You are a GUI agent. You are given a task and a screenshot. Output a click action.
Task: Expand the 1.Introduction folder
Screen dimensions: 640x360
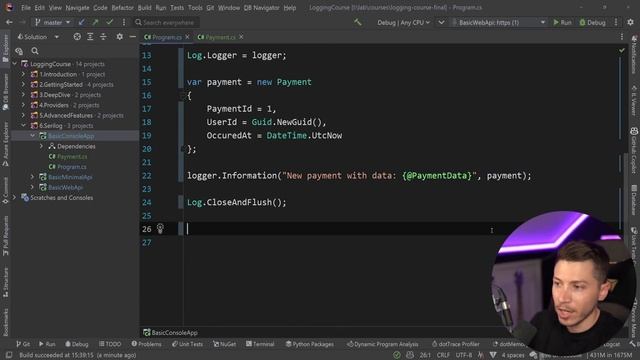(x=23, y=74)
